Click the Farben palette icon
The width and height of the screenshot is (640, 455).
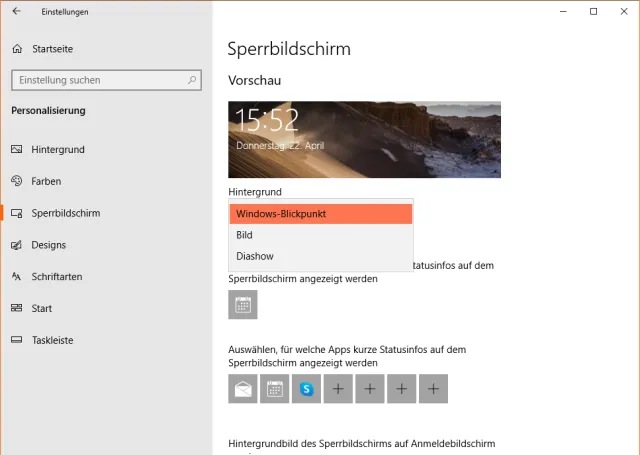coord(17,181)
